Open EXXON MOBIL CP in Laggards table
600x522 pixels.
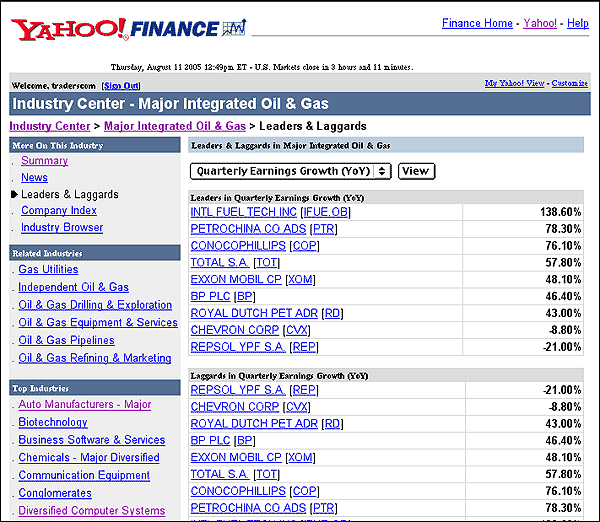pyautogui.click(x=236, y=457)
